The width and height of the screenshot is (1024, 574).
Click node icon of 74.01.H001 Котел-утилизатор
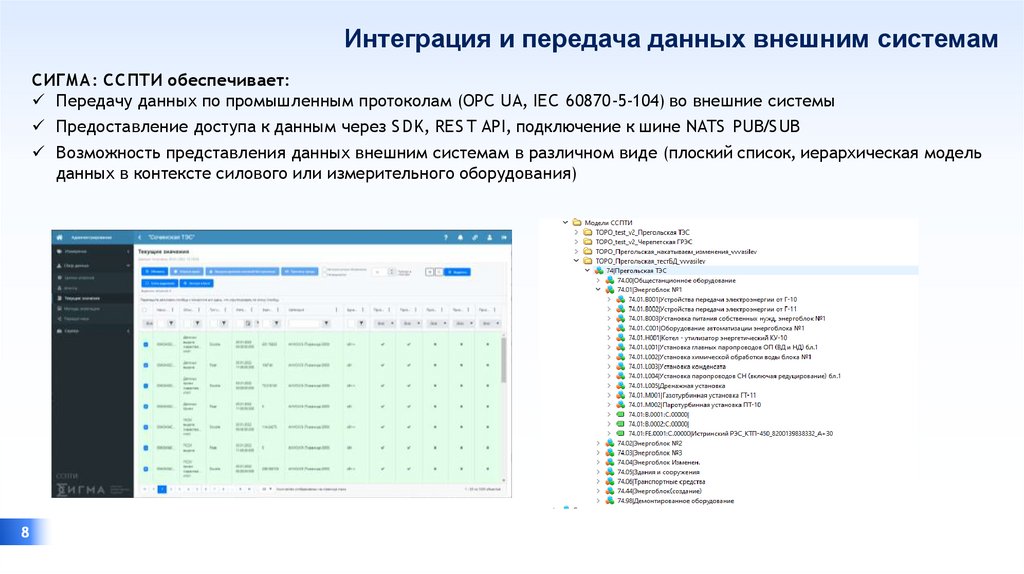621,338
